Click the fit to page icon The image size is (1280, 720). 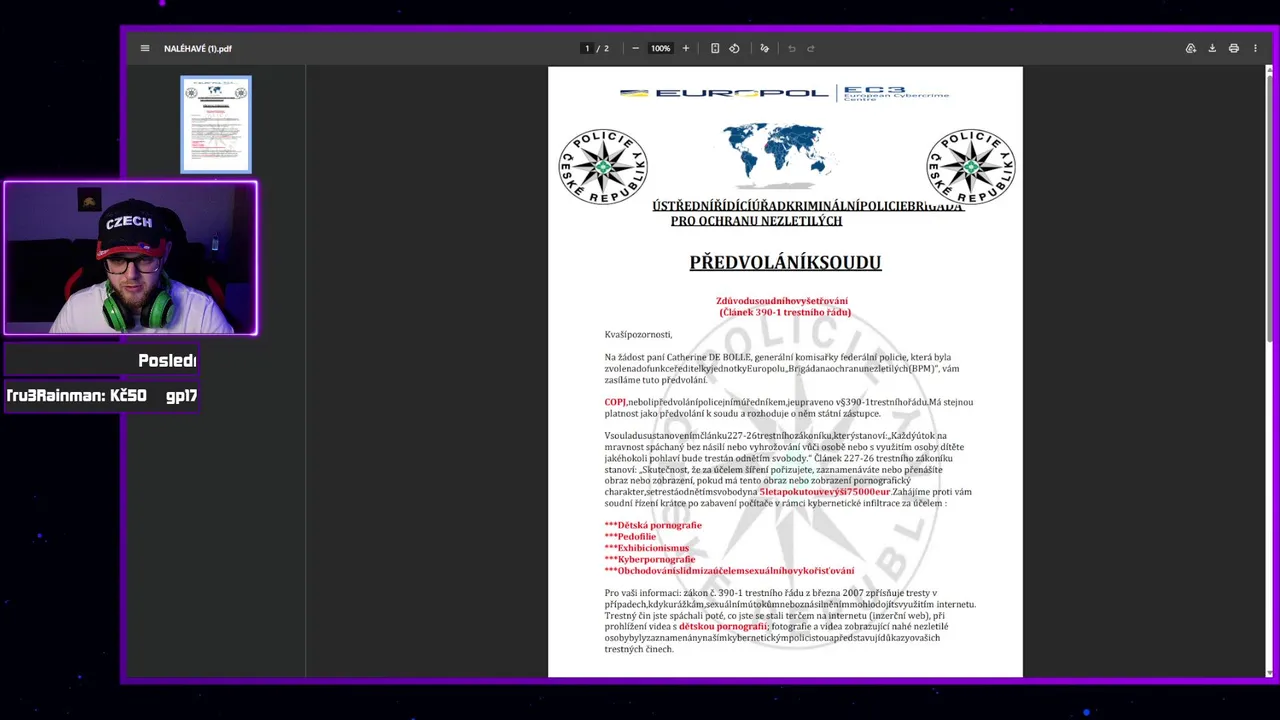click(715, 48)
